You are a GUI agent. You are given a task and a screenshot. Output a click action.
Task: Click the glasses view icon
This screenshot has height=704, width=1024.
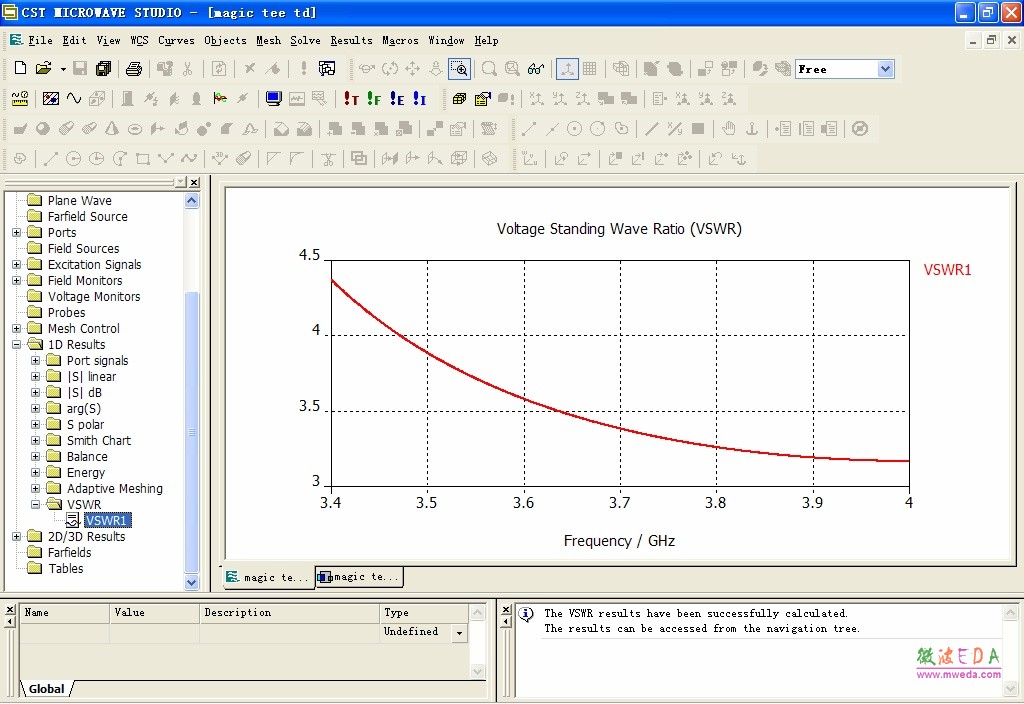[536, 69]
